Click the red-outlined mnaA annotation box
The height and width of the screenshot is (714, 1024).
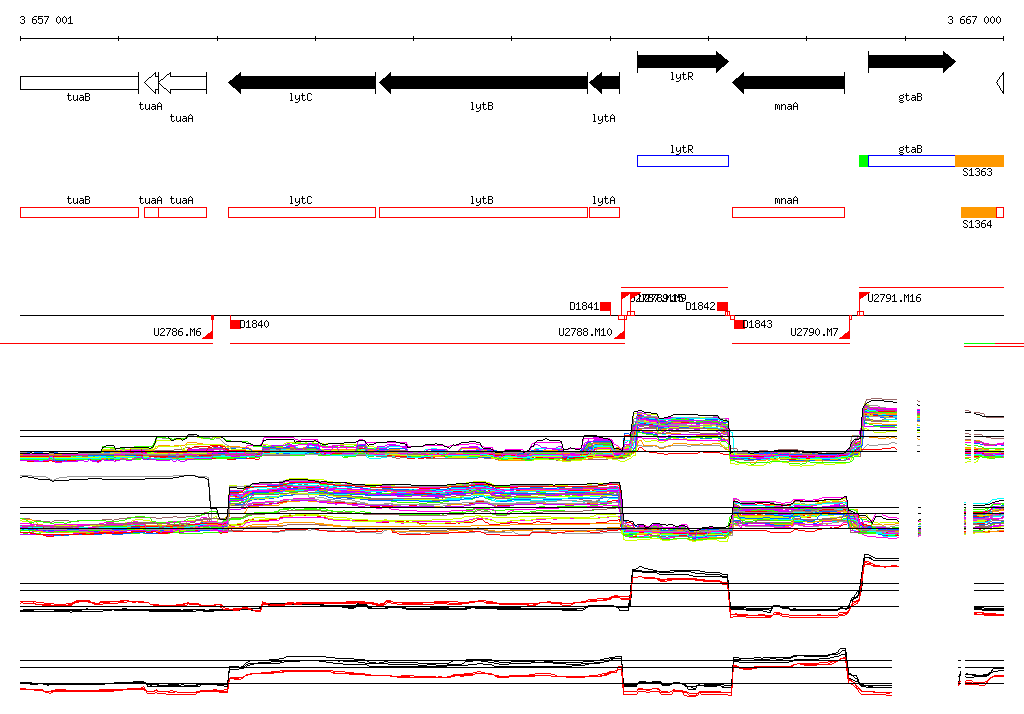click(x=788, y=212)
